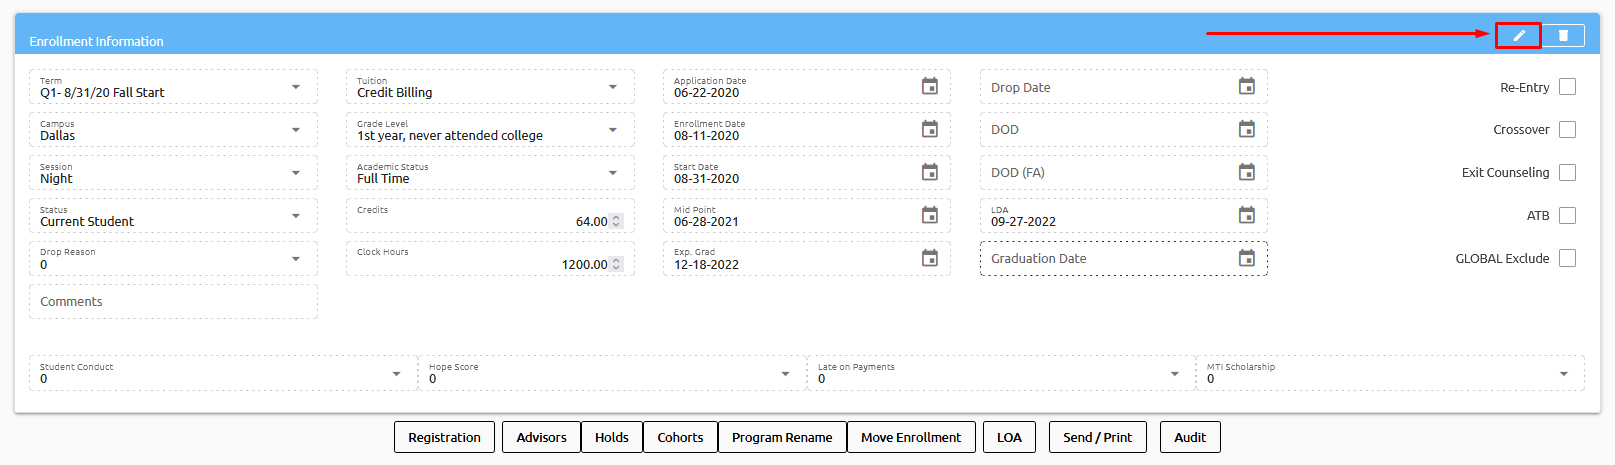Open calendar for Graduation Date field
Screen dimensions: 1615x465
(x=1246, y=259)
